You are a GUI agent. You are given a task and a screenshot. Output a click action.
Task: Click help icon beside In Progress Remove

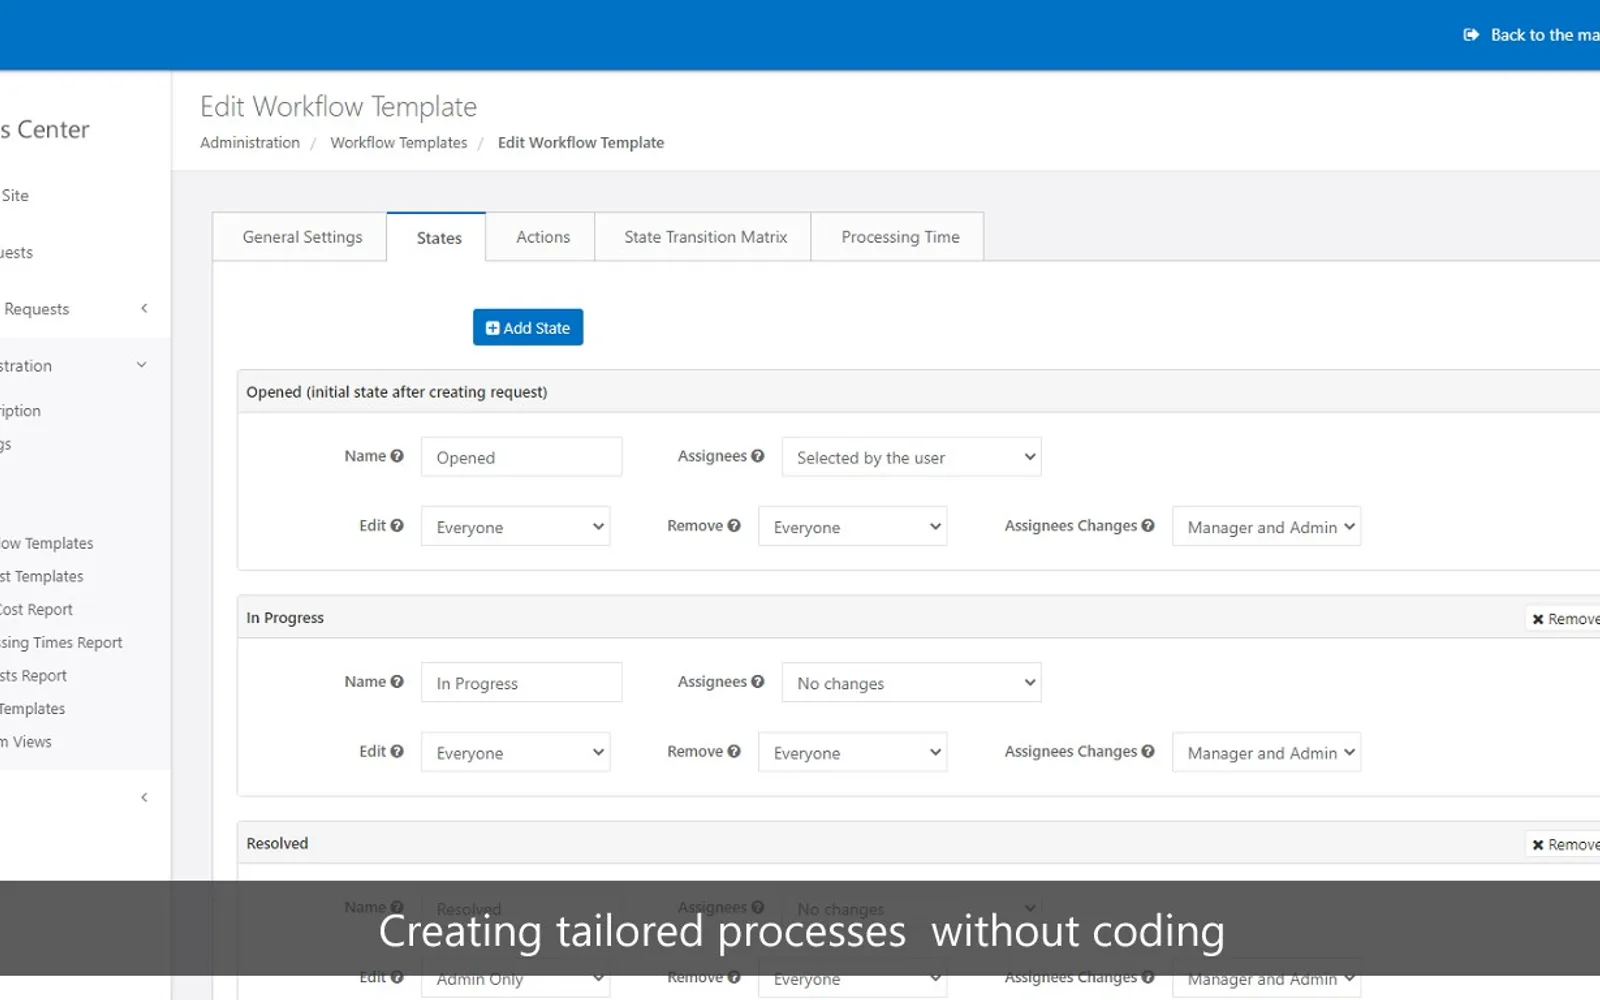pos(734,752)
